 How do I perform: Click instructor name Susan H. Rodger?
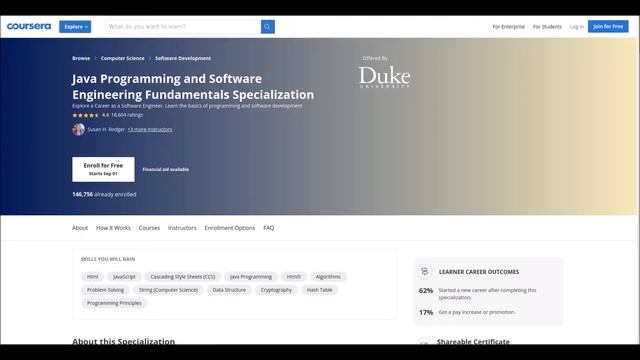pyautogui.click(x=106, y=129)
